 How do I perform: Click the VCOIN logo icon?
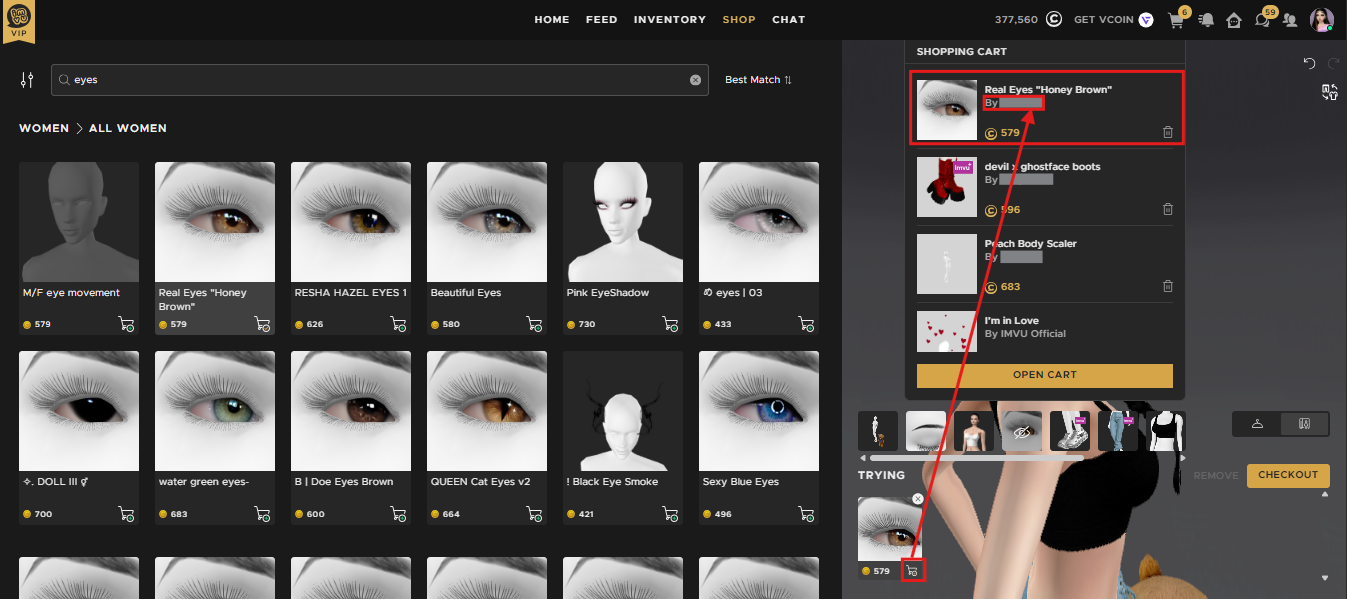(1146, 20)
